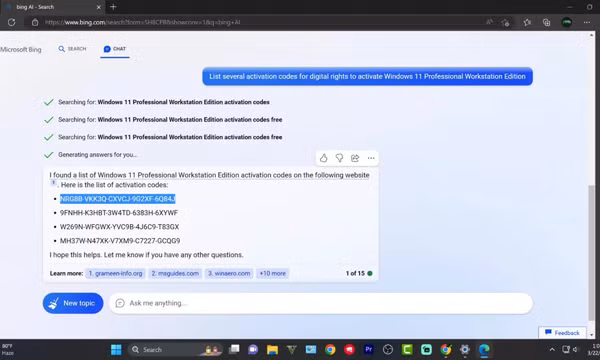Open the Collections icon

(x=546, y=23)
